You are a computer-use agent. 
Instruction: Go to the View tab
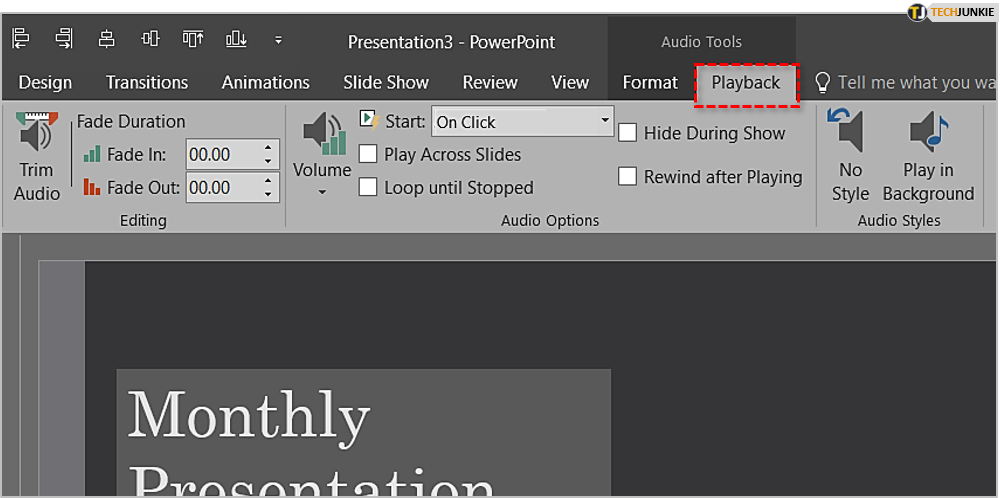point(570,82)
